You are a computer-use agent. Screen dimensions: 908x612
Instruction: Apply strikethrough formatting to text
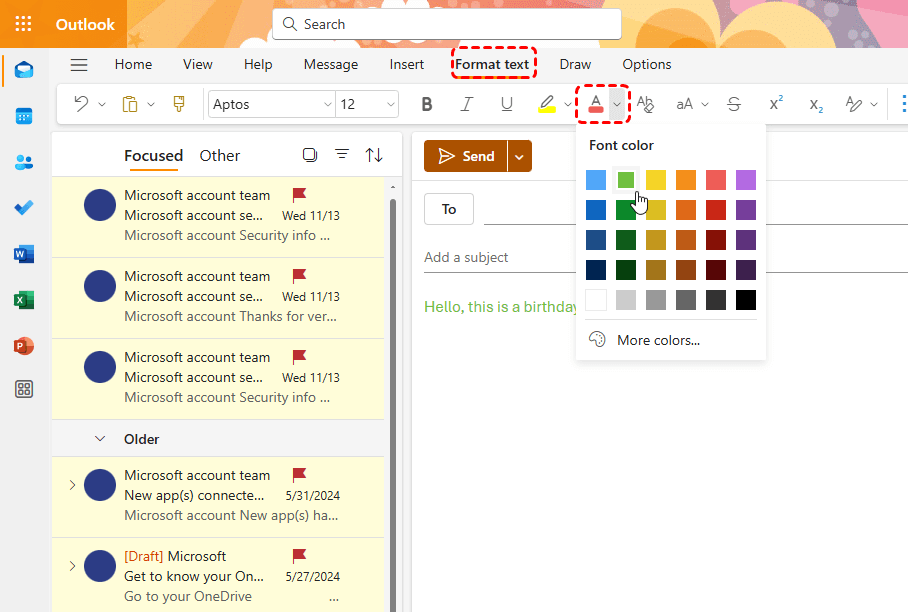click(734, 104)
